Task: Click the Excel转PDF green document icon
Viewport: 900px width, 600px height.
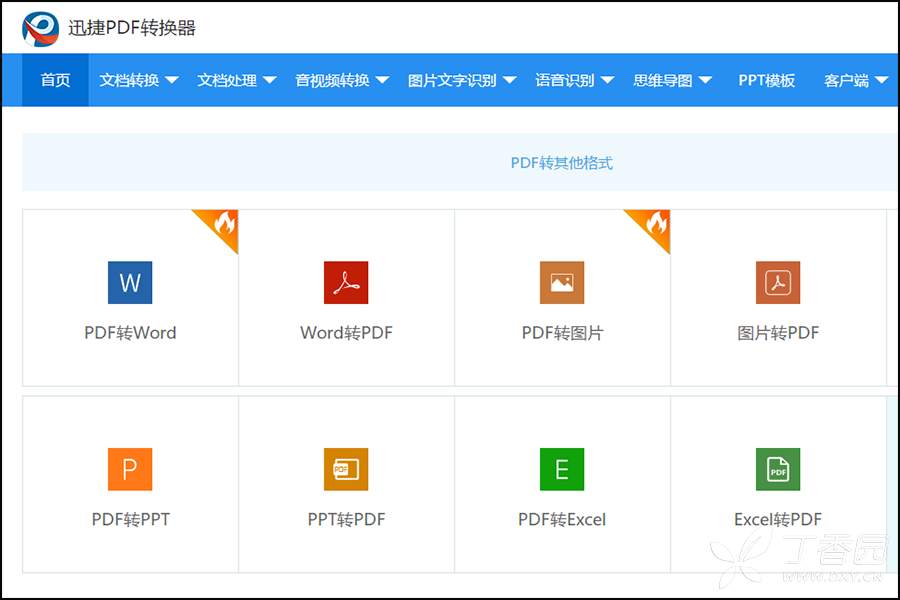Action: coord(778,469)
